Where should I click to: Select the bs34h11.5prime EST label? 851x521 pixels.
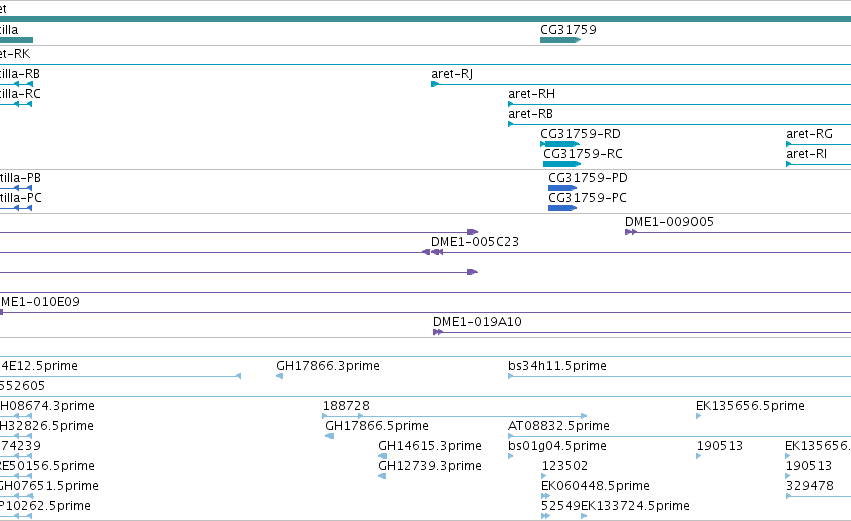557,366
